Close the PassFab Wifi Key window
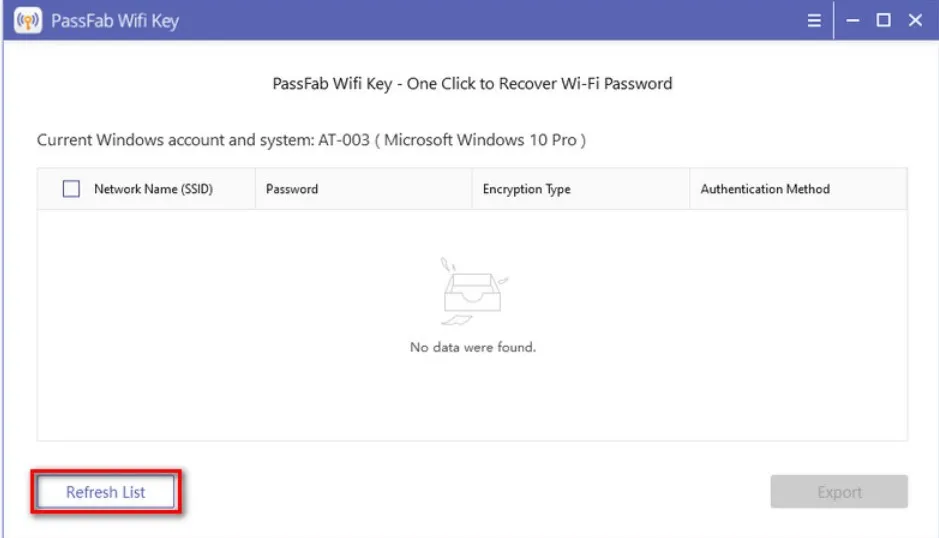This screenshot has height=538, width=939. [x=915, y=20]
